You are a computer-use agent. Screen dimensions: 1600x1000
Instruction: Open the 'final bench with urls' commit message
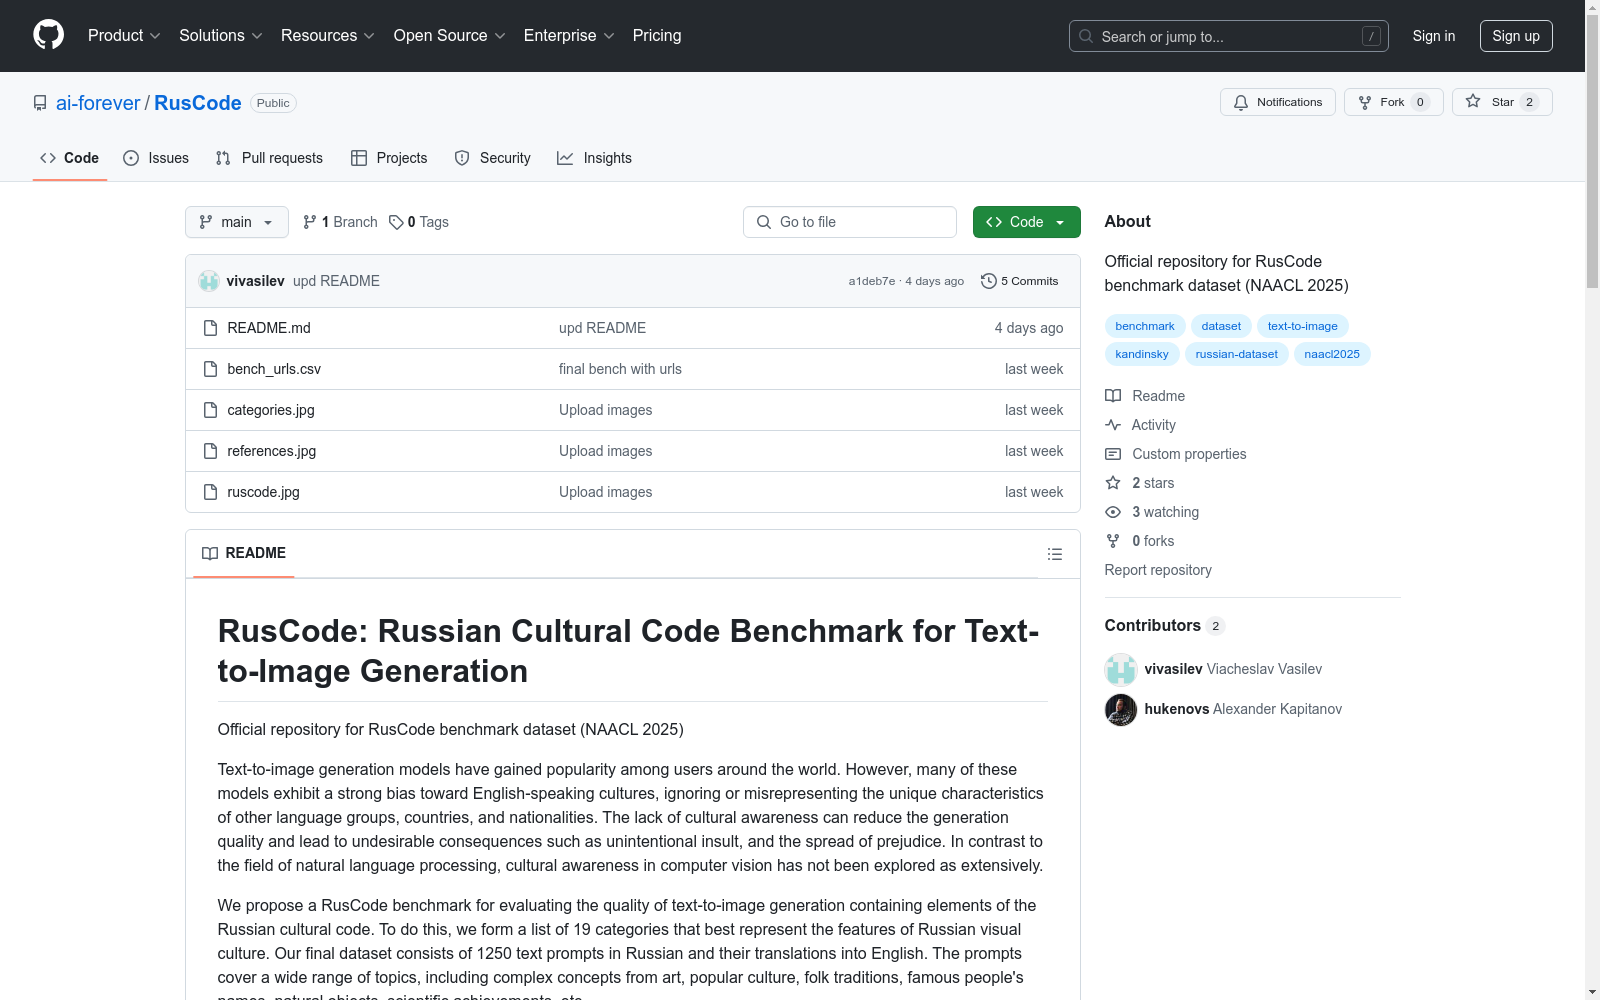pyautogui.click(x=620, y=369)
